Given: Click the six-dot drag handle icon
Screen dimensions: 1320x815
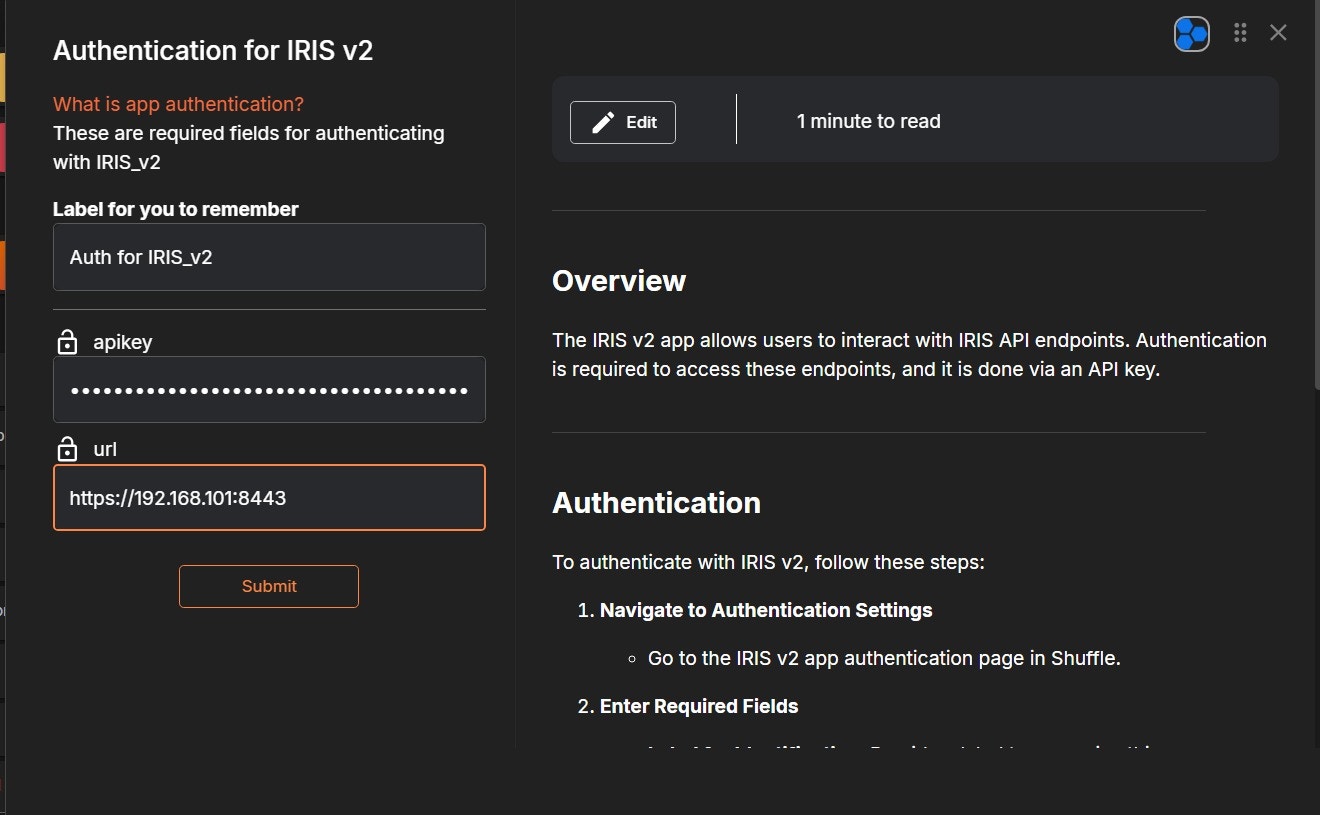Looking at the screenshot, I should [x=1240, y=32].
